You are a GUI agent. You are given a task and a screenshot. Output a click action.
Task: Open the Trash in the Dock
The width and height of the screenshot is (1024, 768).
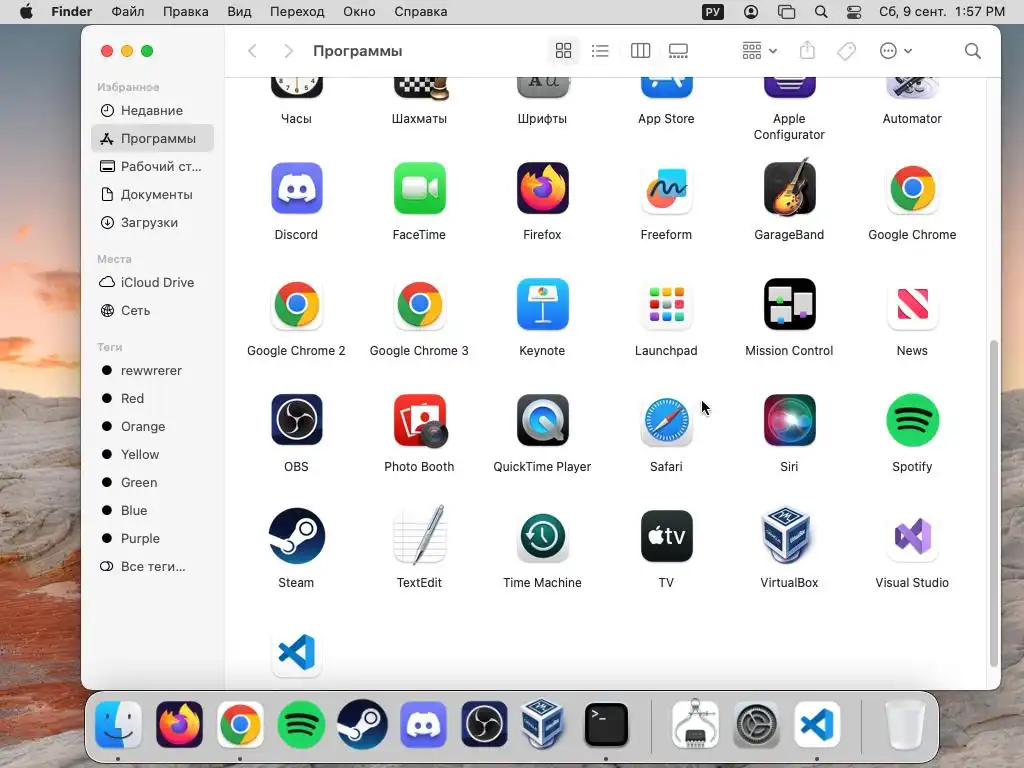point(905,724)
